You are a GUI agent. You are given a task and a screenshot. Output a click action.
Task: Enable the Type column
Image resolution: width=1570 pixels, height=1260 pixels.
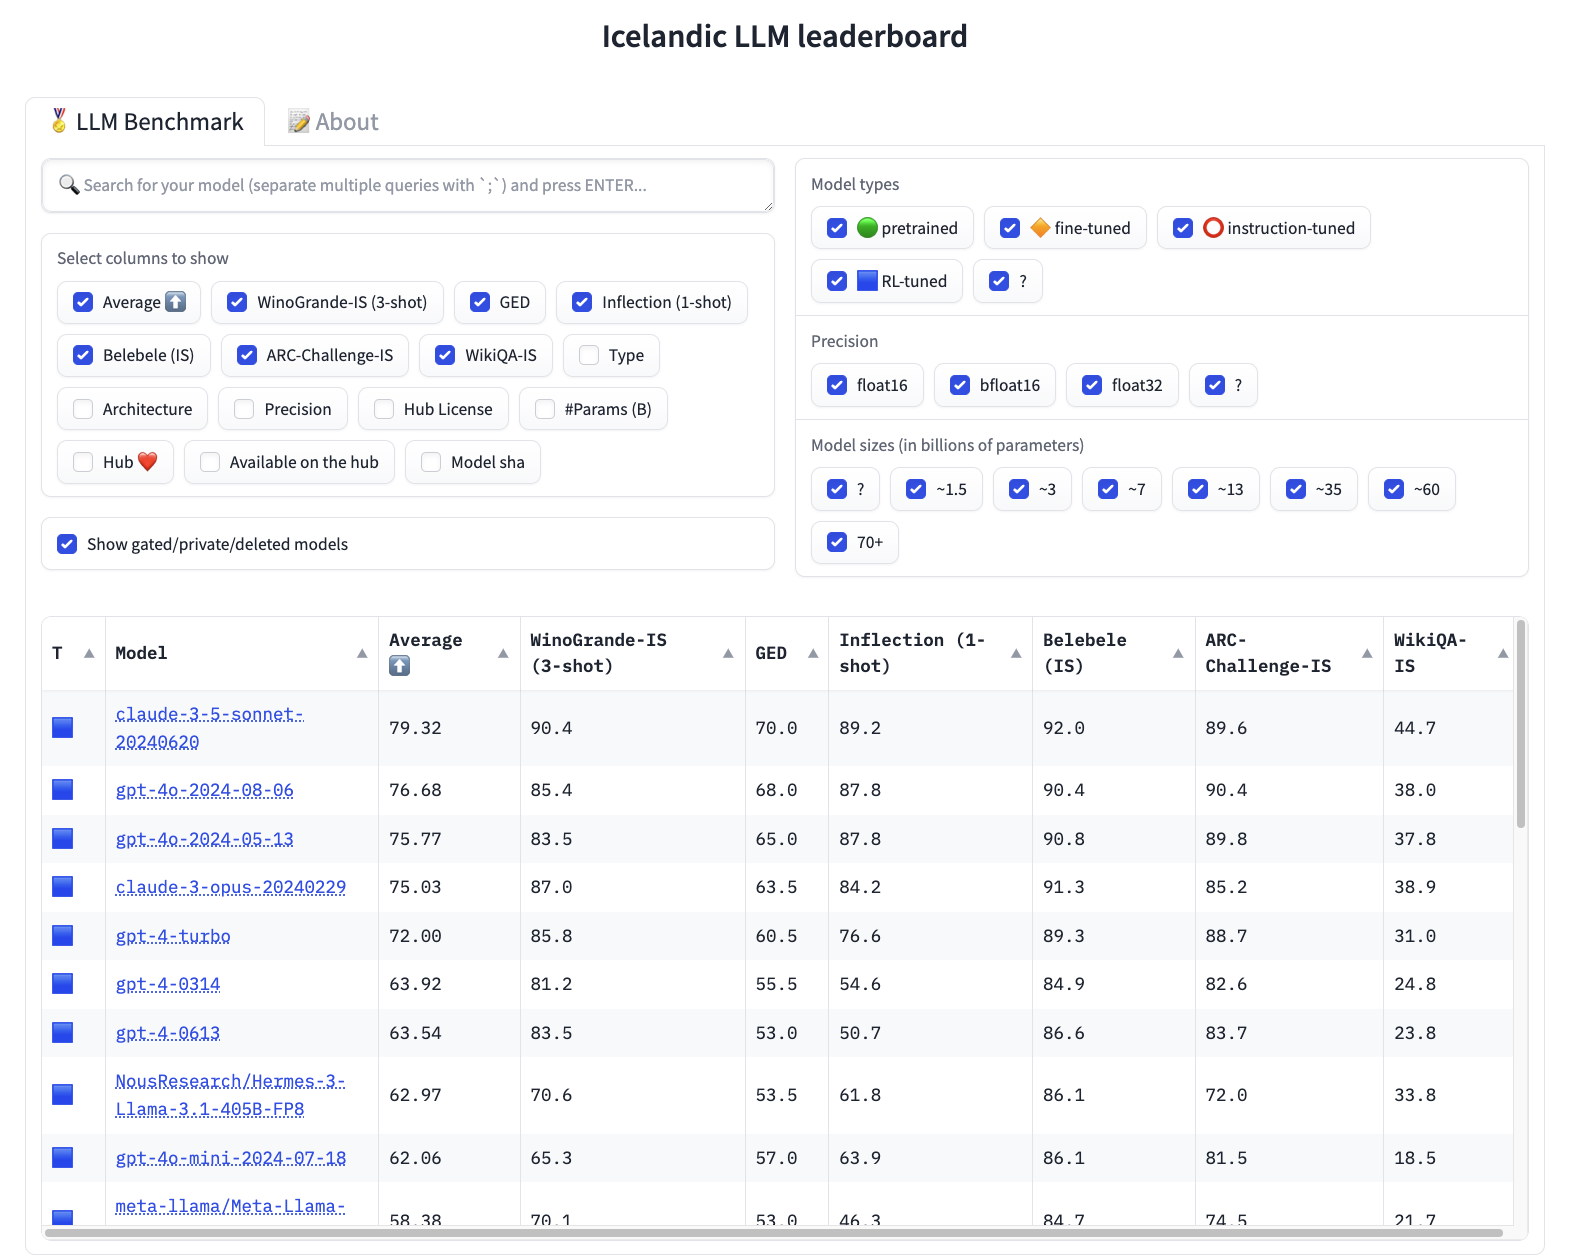[589, 355]
